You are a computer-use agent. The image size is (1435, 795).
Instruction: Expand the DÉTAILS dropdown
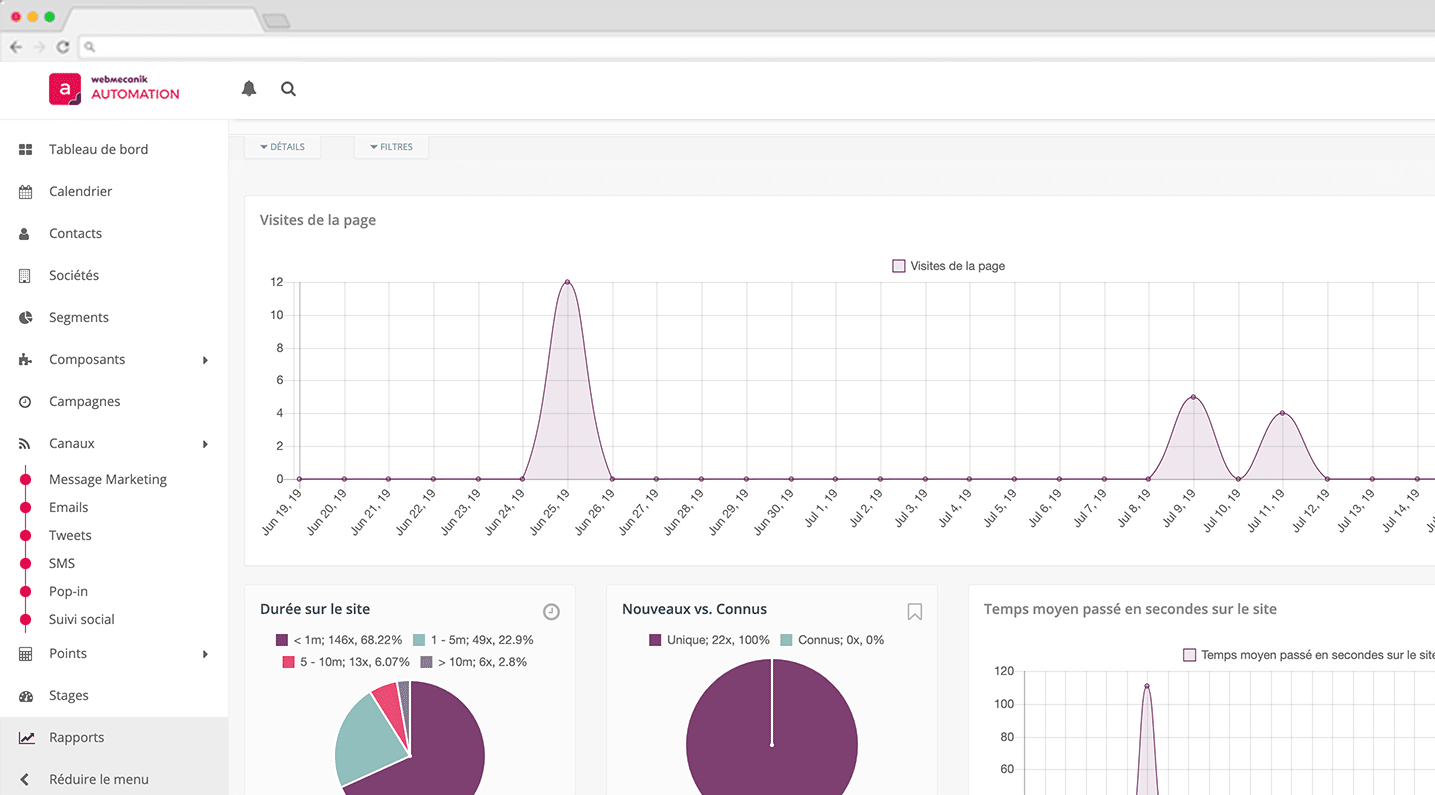pos(282,147)
